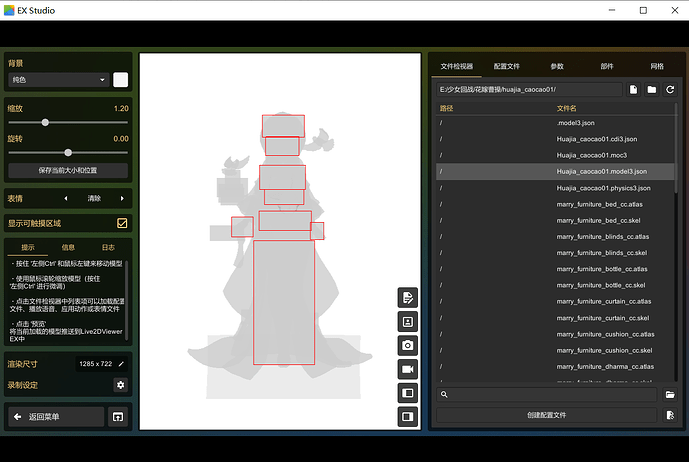689x462 pixels.
Task: Click the EX Studio app logo
Action: [9, 10]
